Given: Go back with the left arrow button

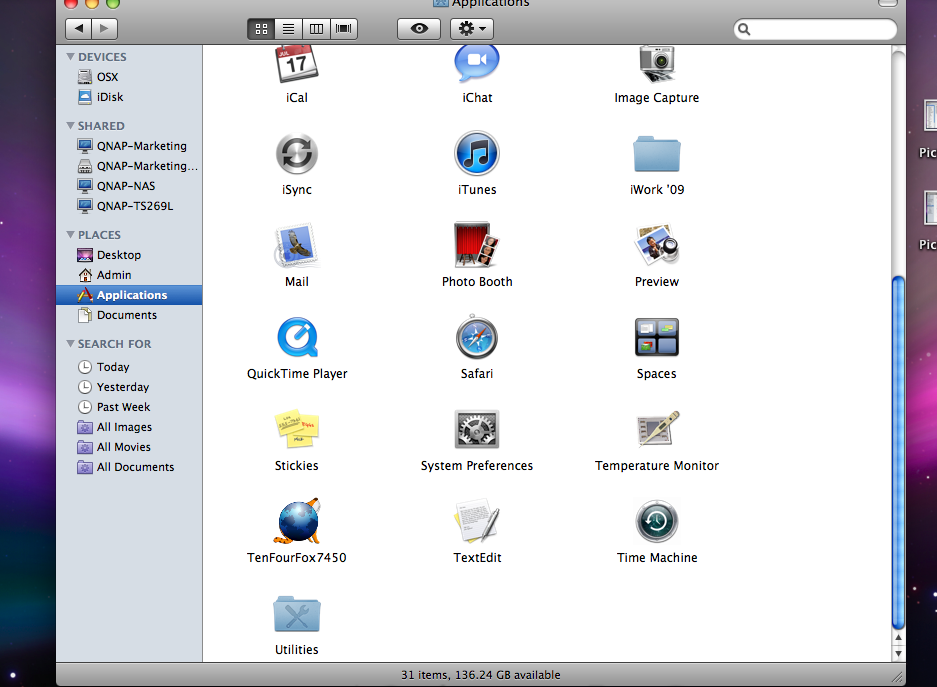Looking at the screenshot, I should (x=78, y=29).
